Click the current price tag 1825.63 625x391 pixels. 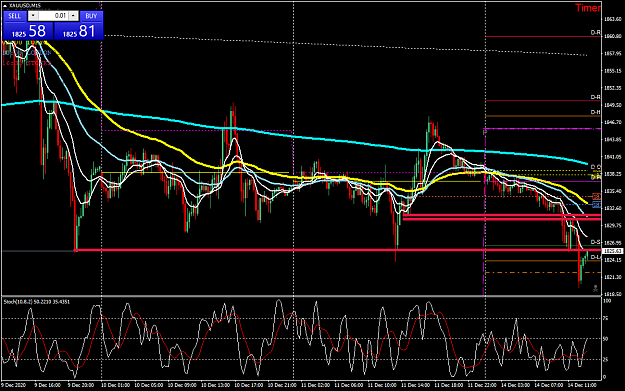[613, 251]
